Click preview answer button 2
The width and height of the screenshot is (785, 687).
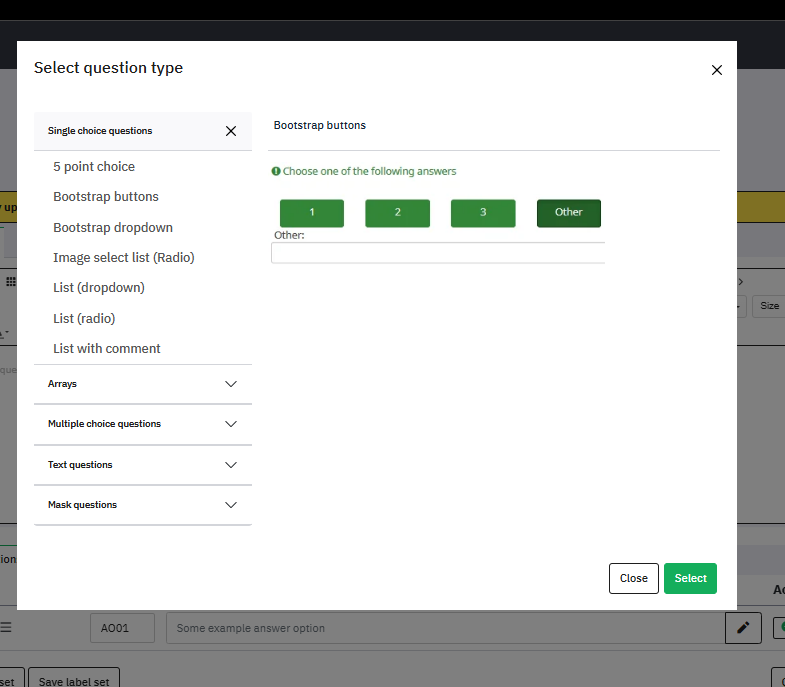[397, 213]
